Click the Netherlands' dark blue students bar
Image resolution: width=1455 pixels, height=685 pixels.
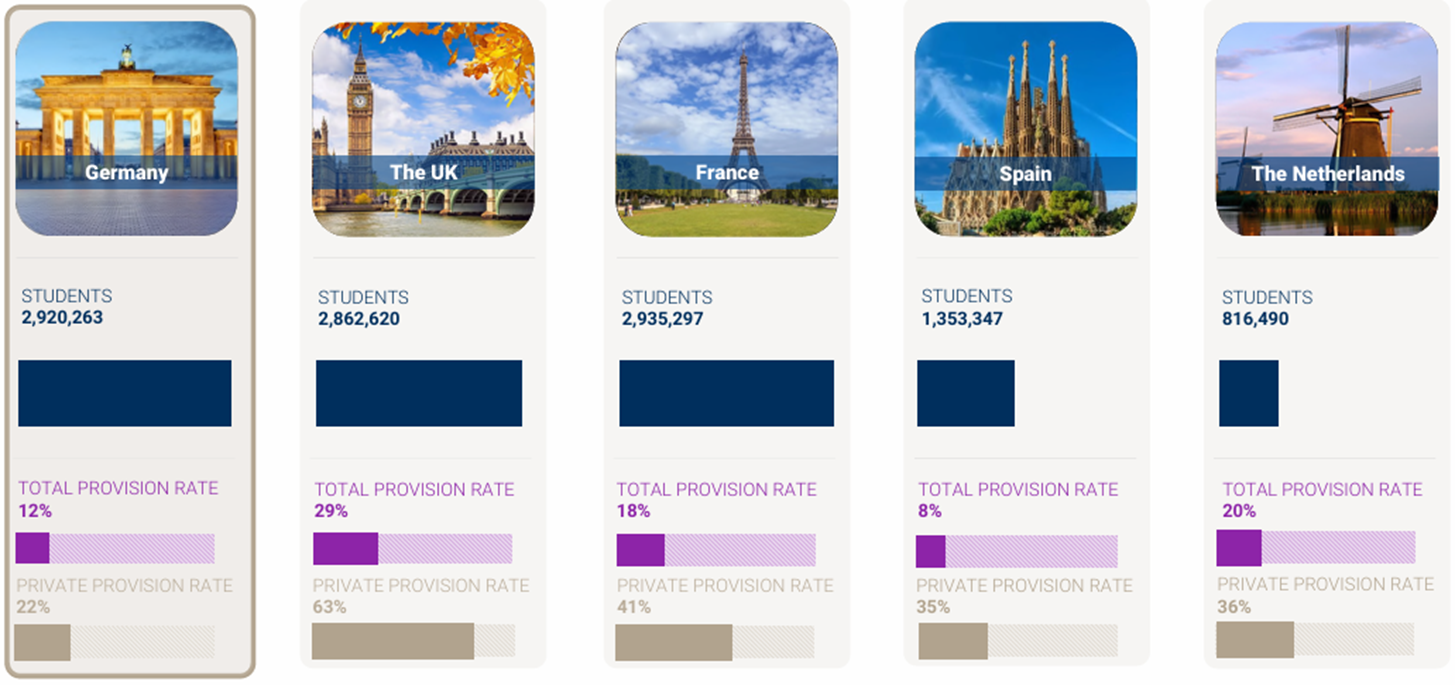(1249, 393)
